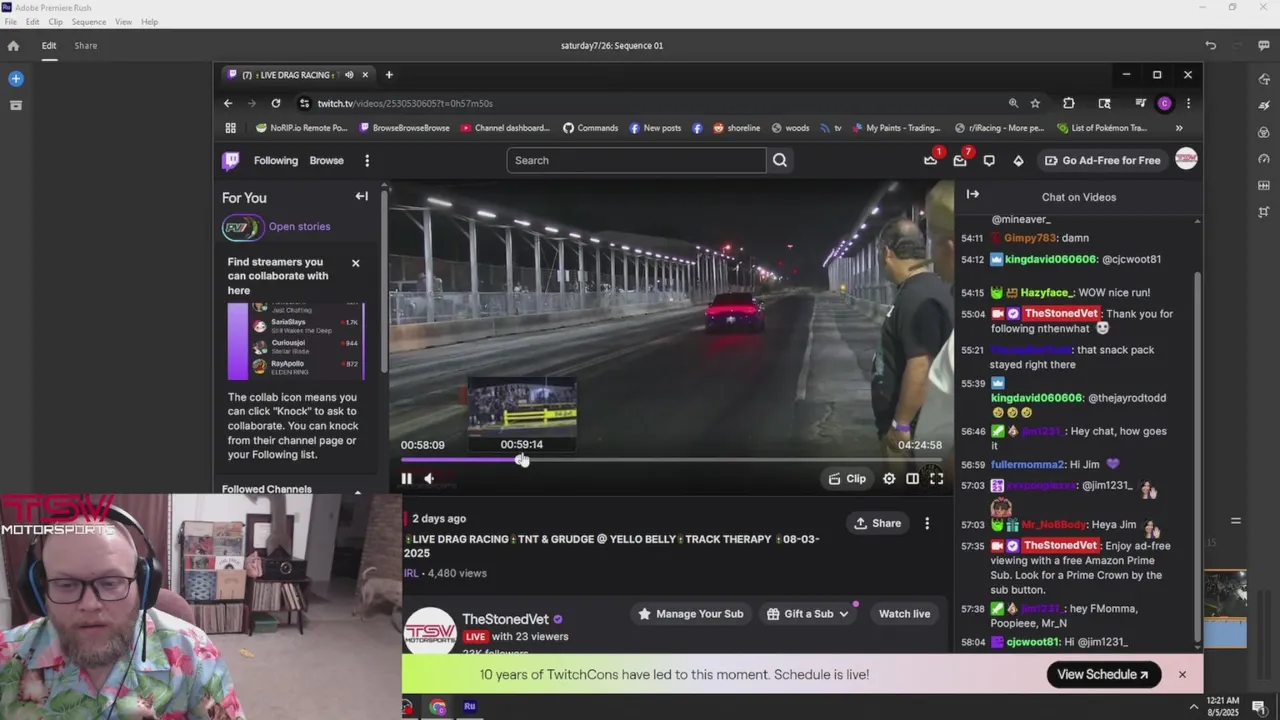Screen dimensions: 1280x720
Task: Open Premiere Rush icon in Windows taskbar
Action: [469, 707]
